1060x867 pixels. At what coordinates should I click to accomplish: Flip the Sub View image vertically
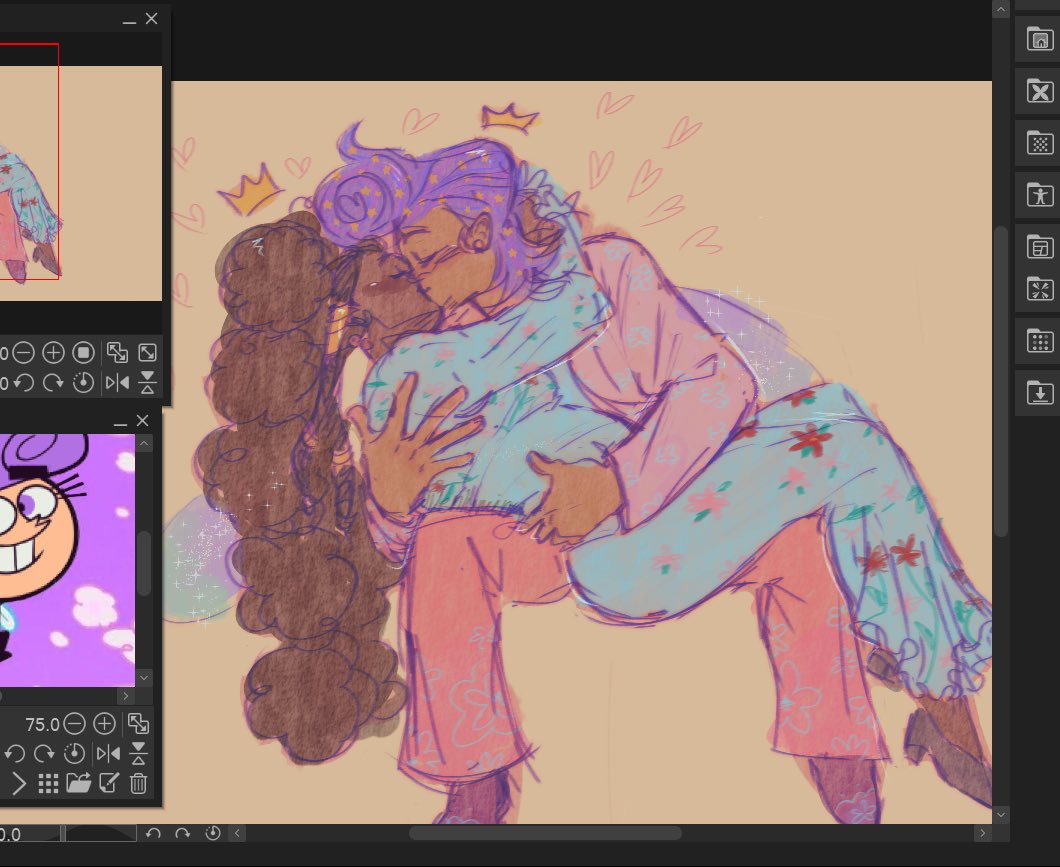point(139,753)
